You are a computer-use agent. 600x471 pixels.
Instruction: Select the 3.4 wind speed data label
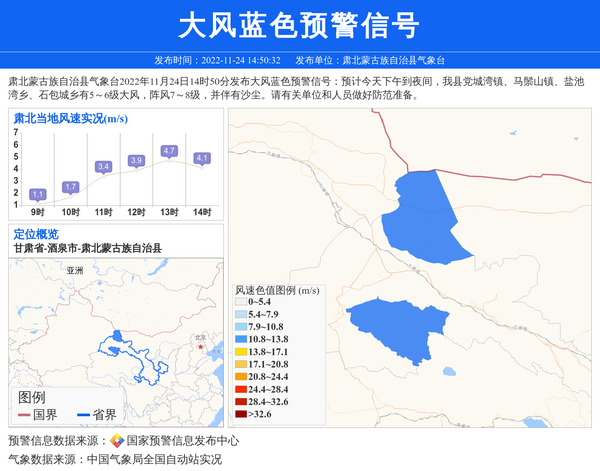[x=103, y=166]
